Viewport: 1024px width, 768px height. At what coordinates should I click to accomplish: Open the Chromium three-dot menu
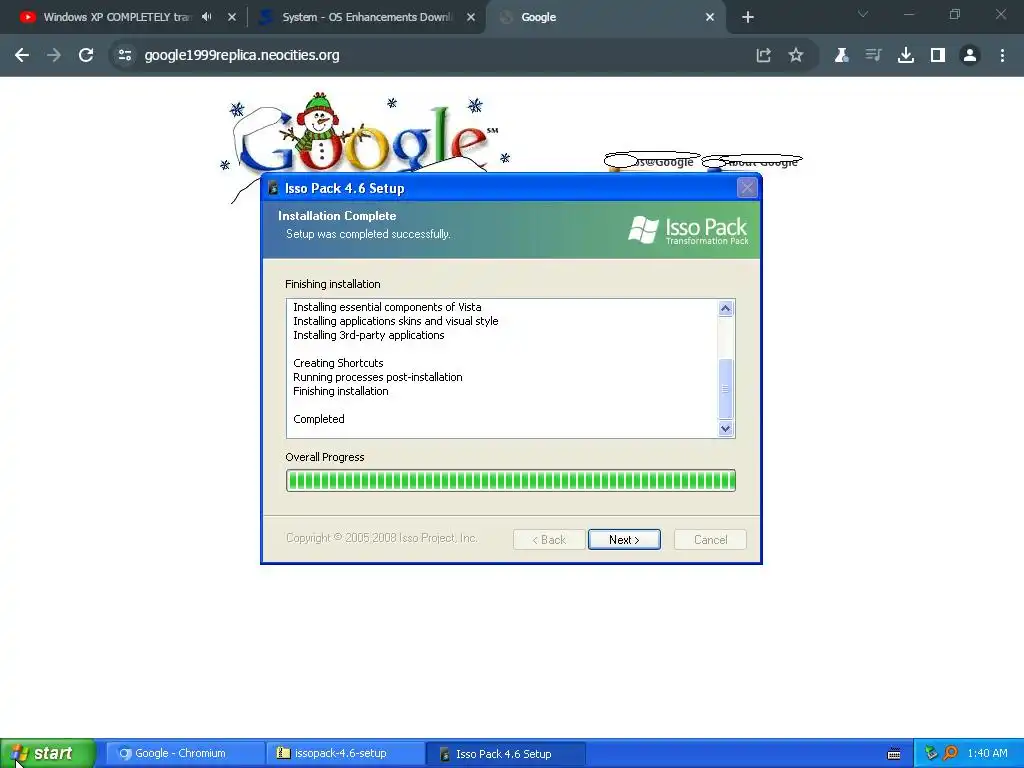tap(1002, 56)
